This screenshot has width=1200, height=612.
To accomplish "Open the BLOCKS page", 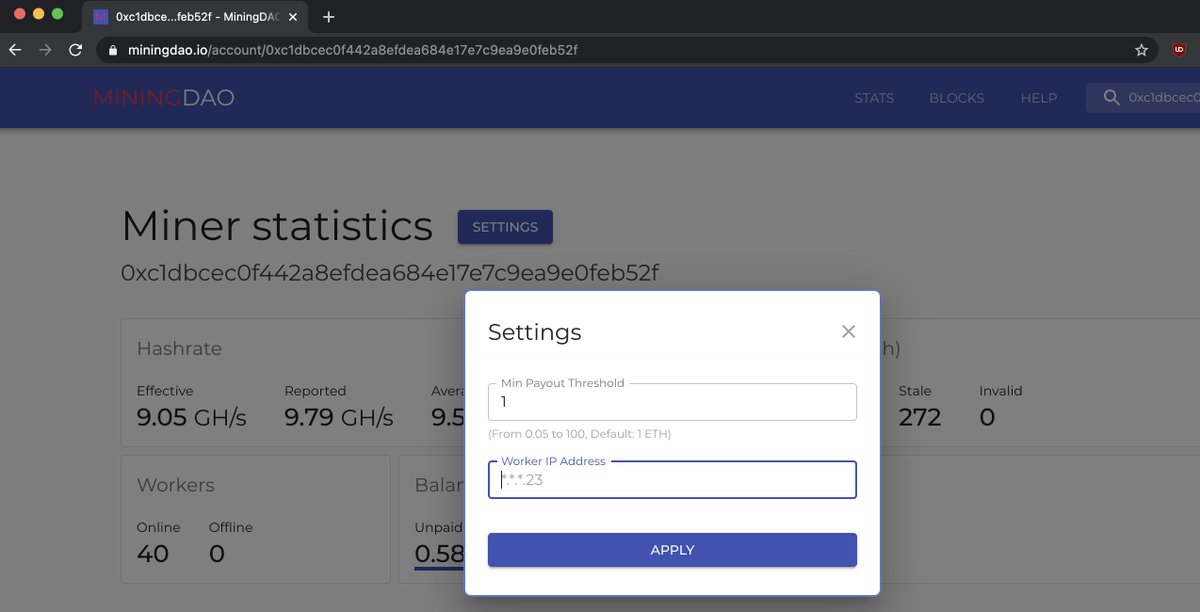I will (x=957, y=98).
